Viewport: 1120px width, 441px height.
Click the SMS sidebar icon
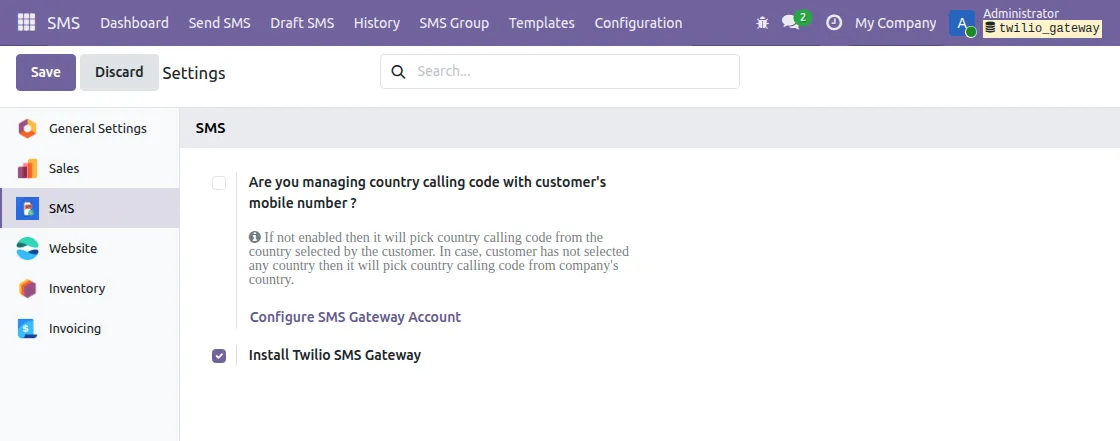coord(27,209)
